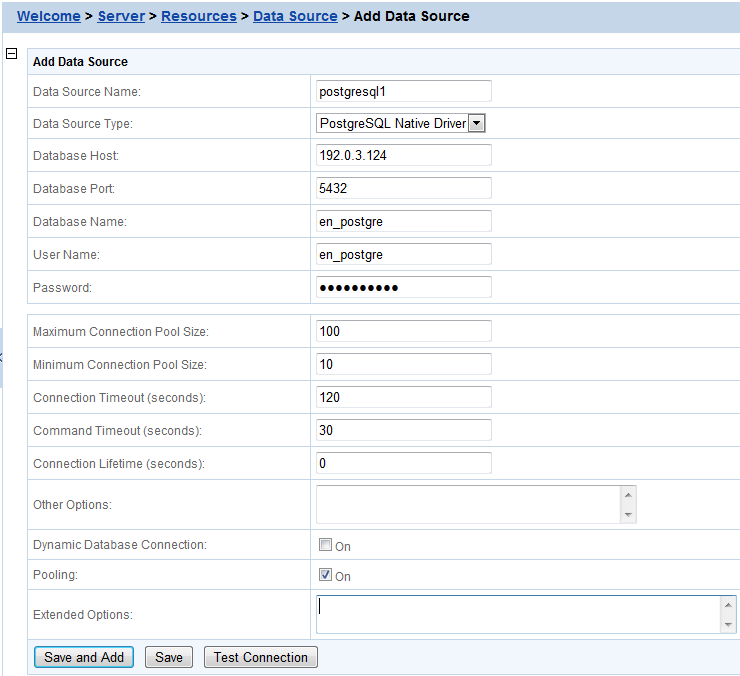Click inside the Other Options textarea
740x676 pixels.
pos(468,504)
